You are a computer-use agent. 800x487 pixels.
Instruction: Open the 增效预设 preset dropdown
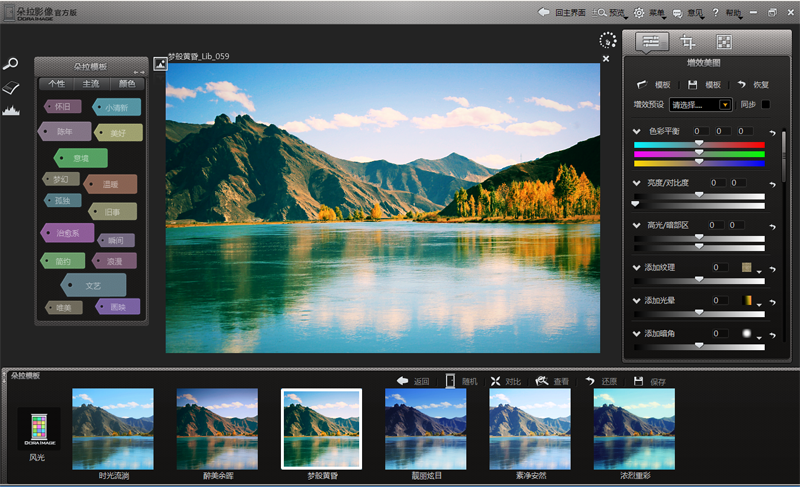(x=725, y=104)
